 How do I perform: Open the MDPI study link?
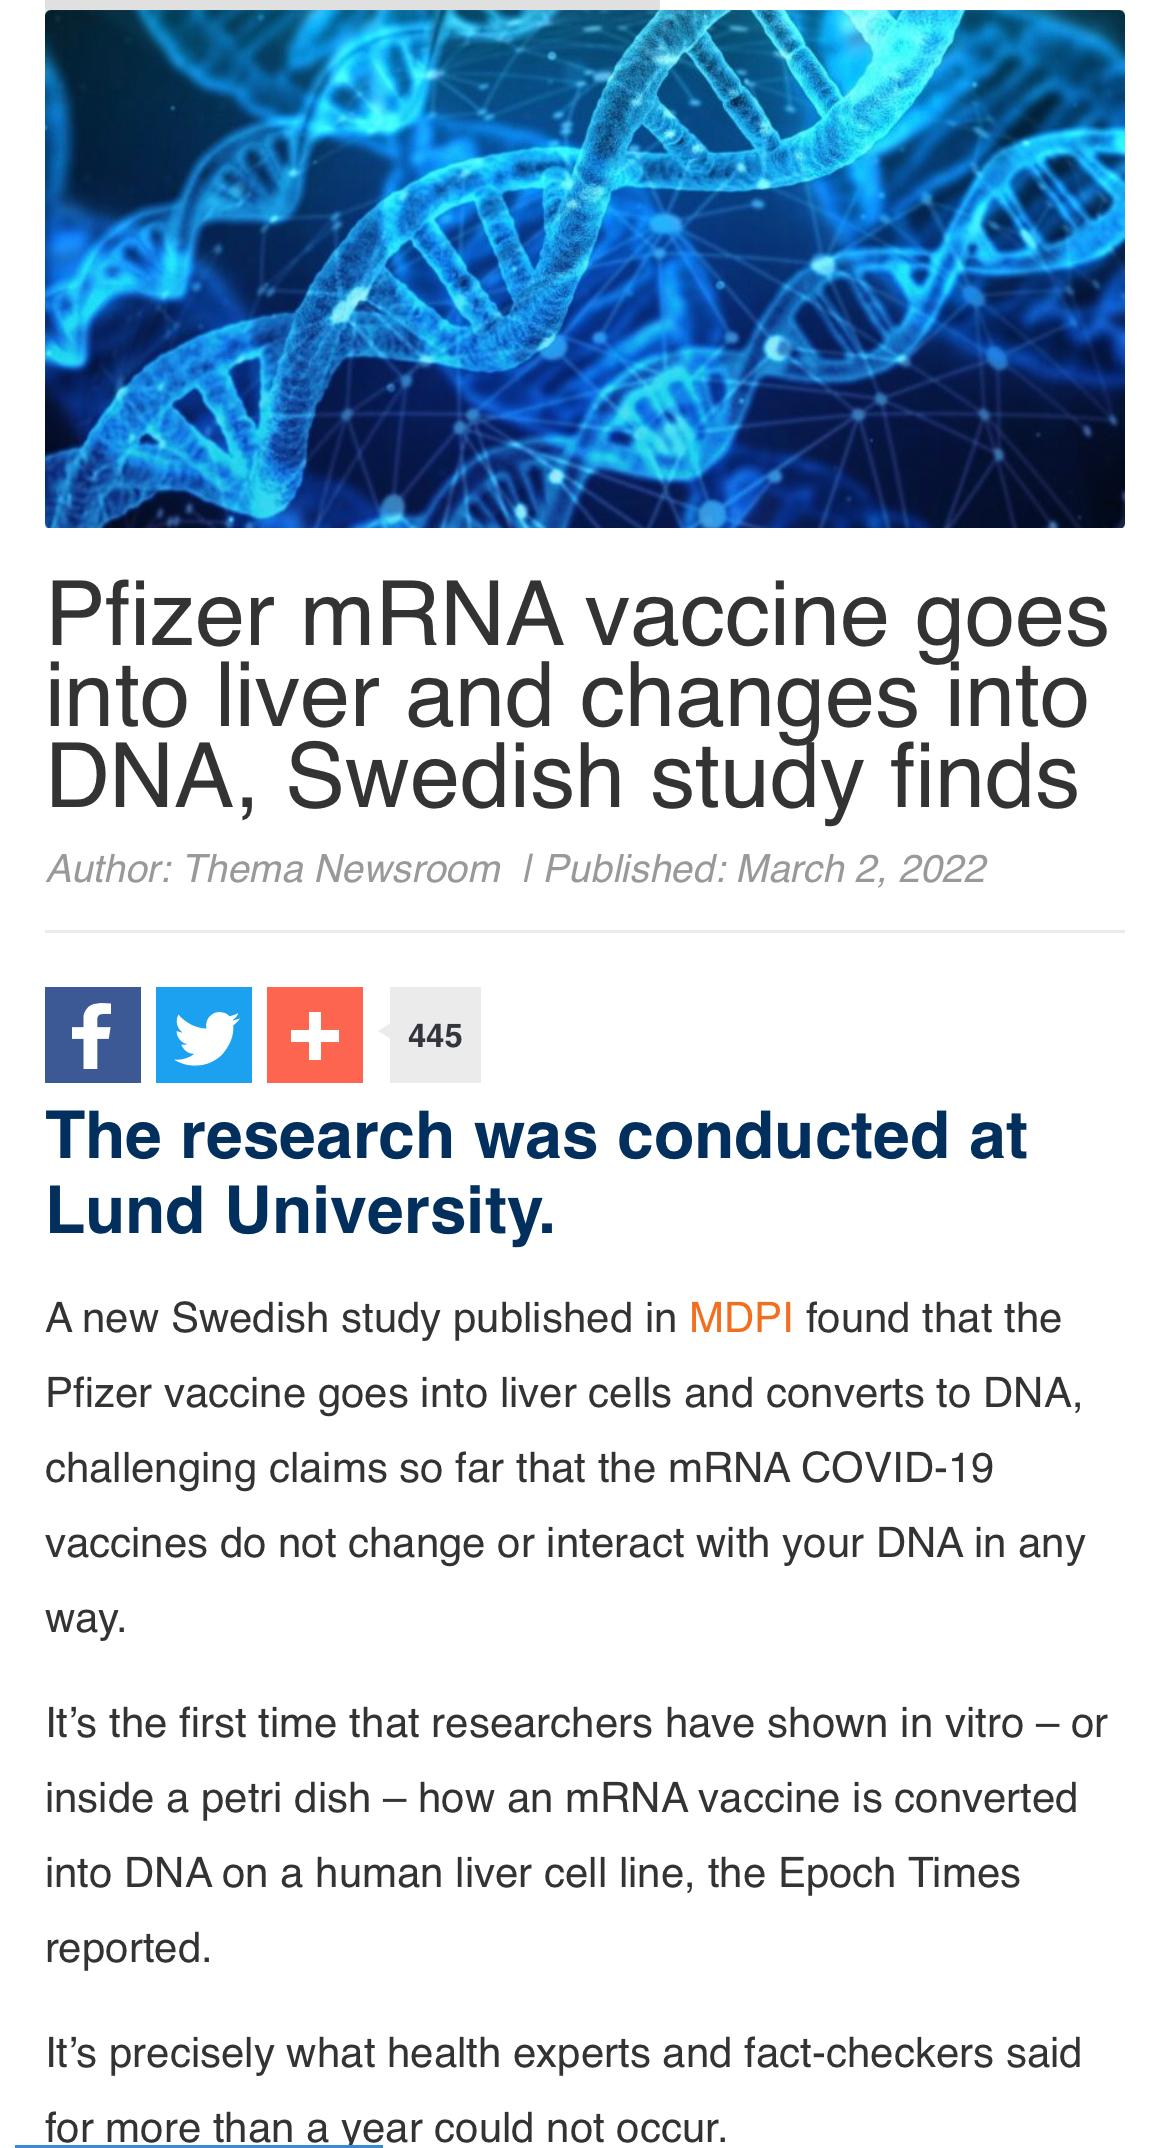(x=740, y=1317)
